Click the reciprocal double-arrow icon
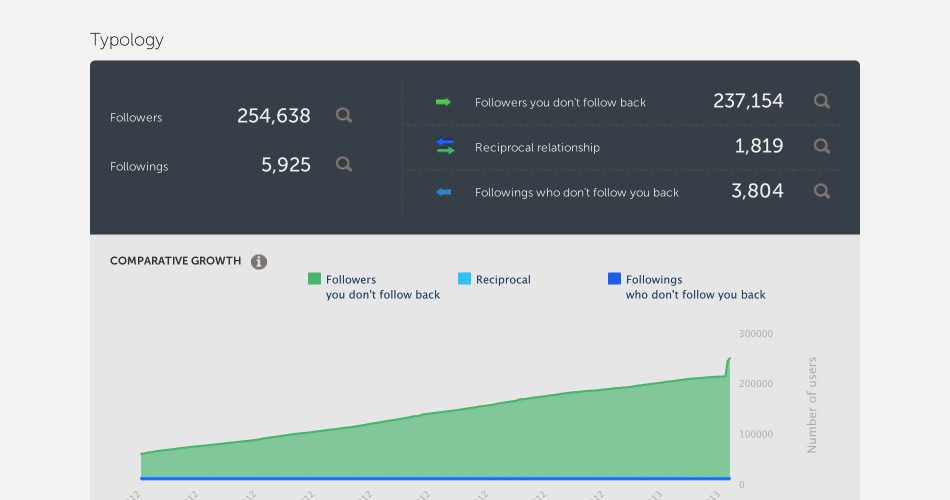Viewport: 950px width, 500px height. (445, 146)
